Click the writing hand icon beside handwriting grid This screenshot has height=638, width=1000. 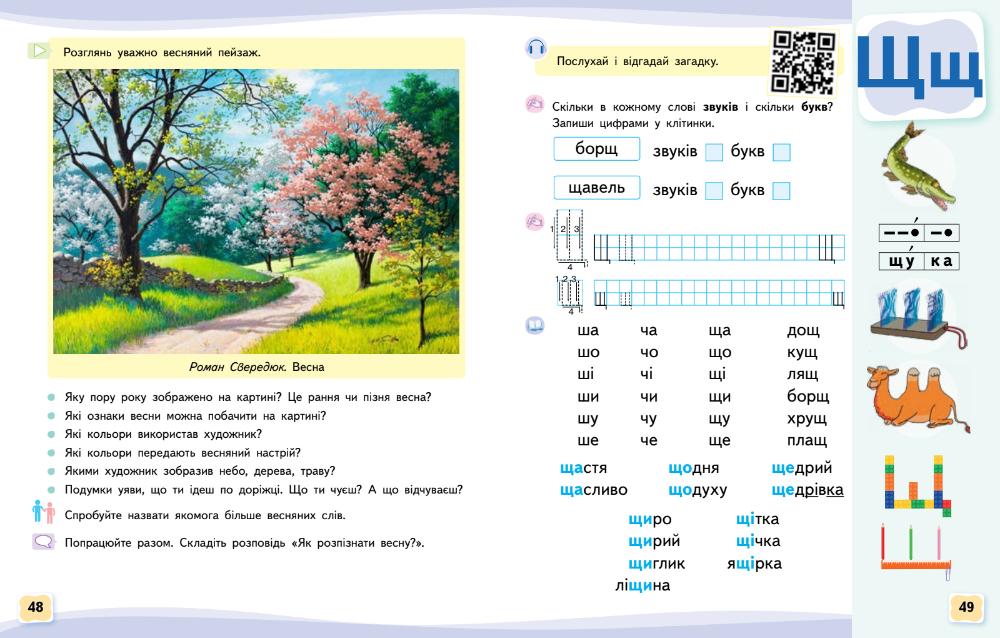point(534,221)
